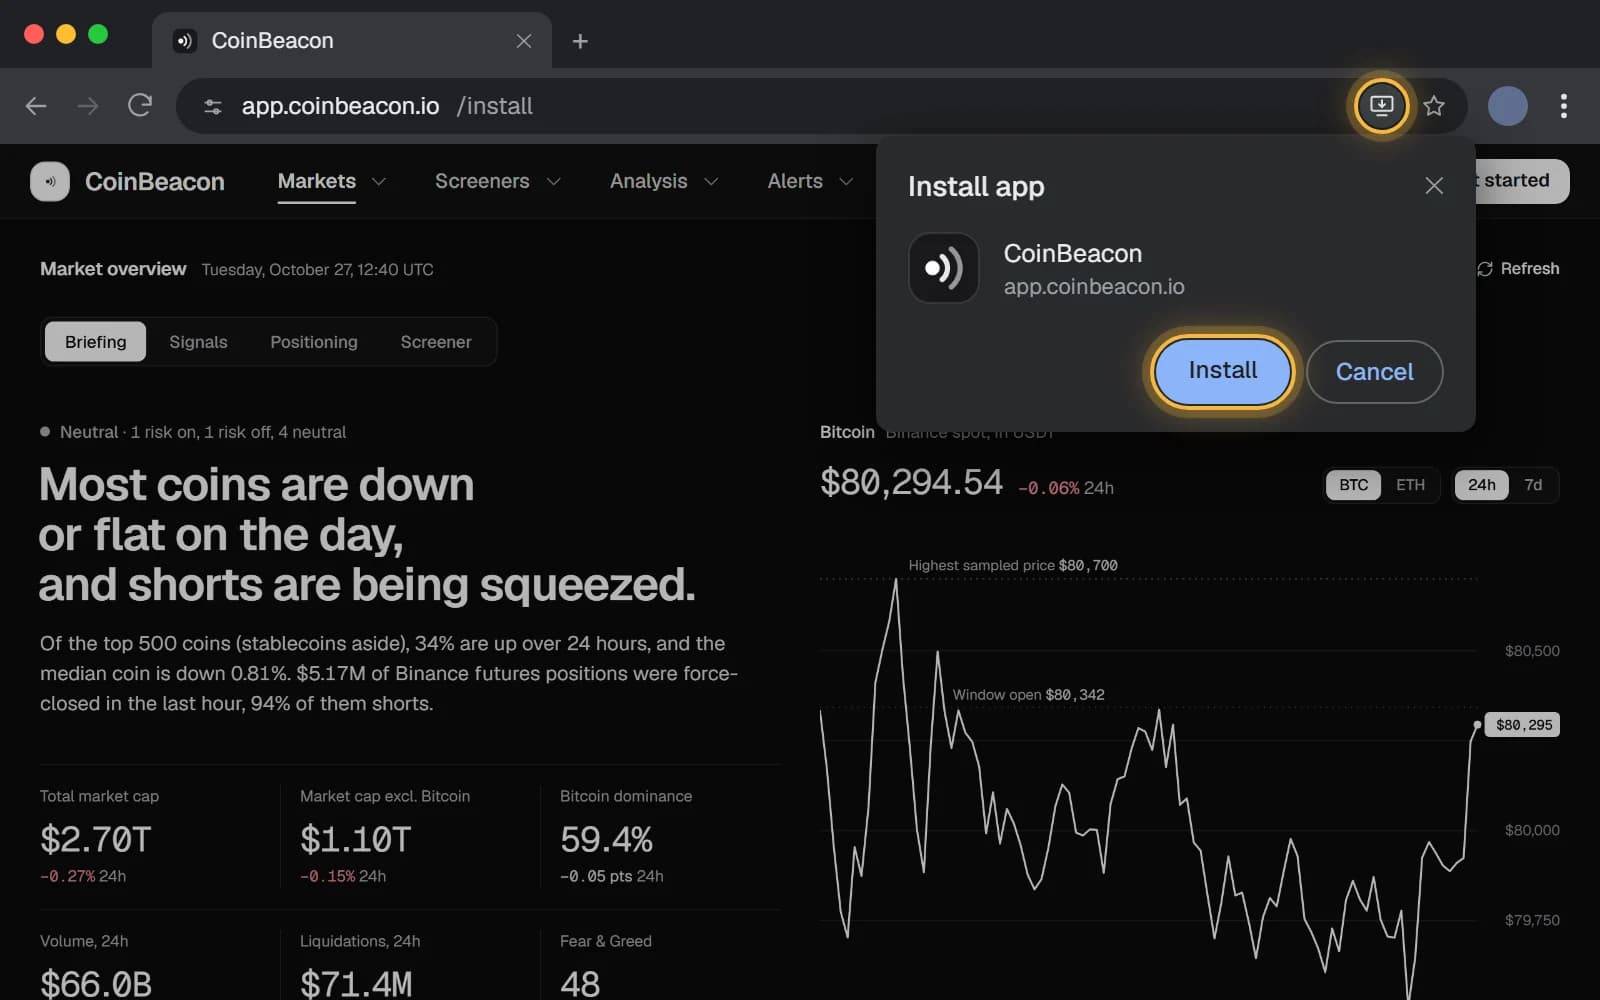Click the Bitcoin price $80,294.54
Screen dimensions: 1600x1000
(x=911, y=483)
